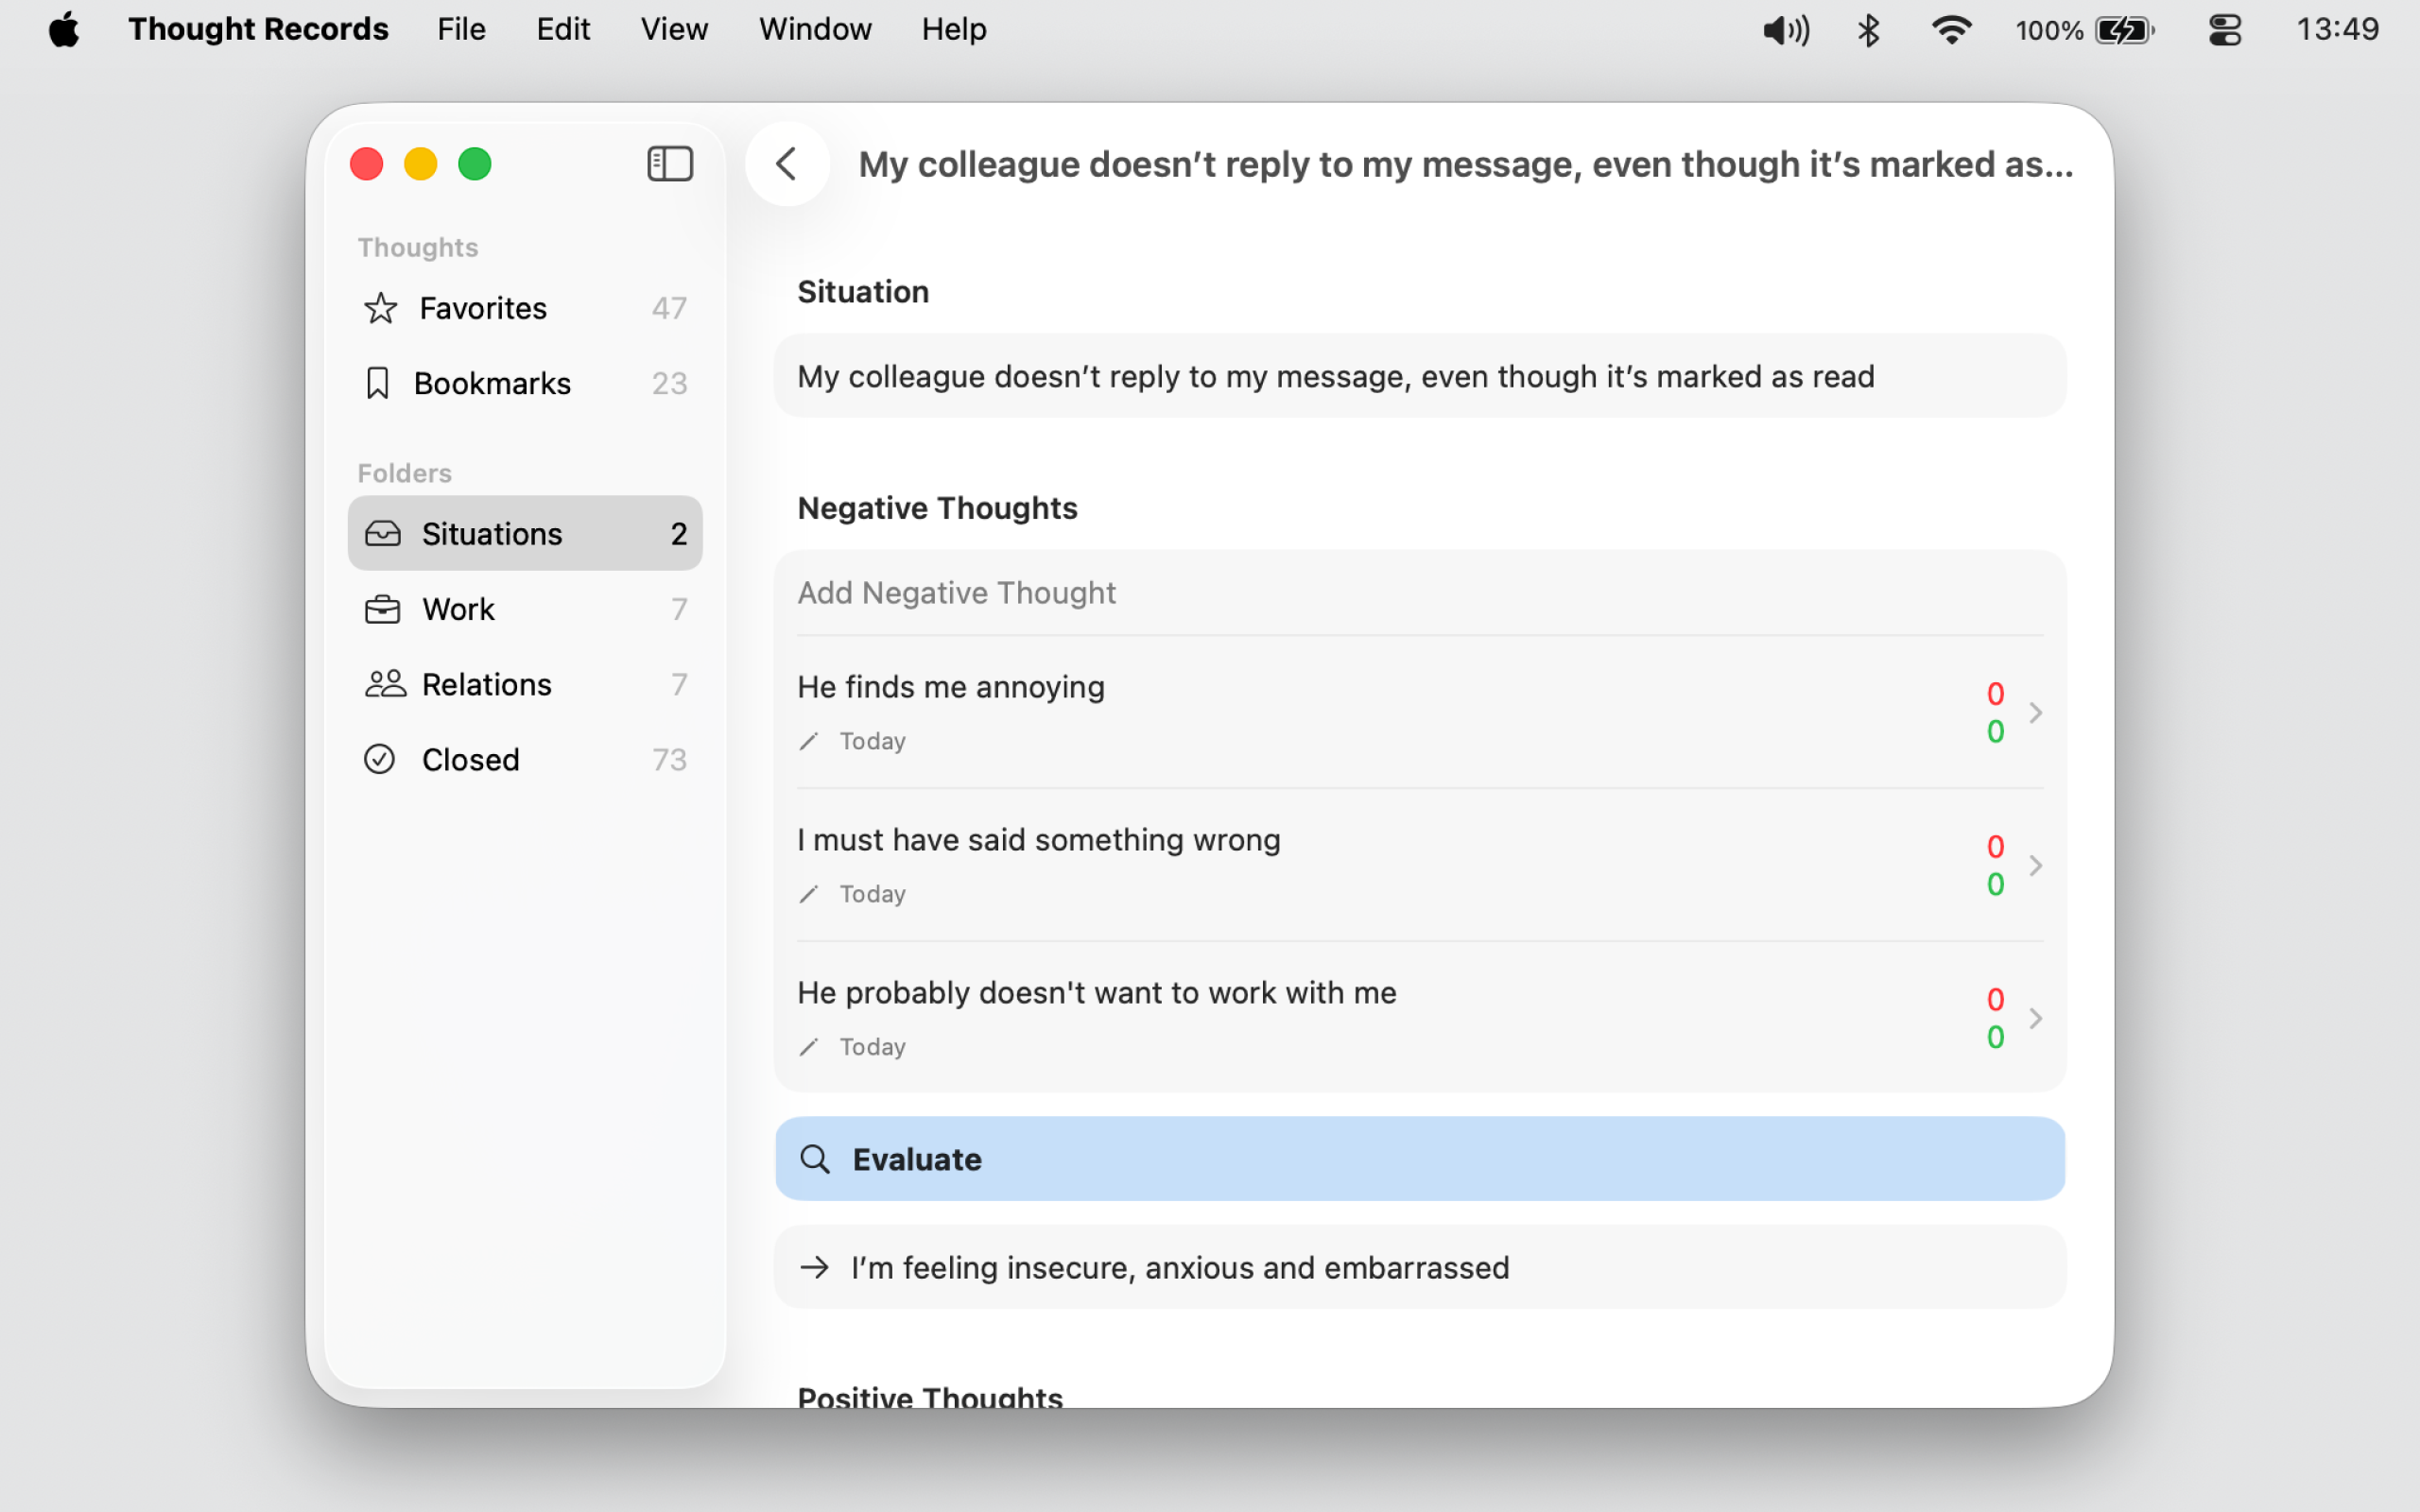The width and height of the screenshot is (2420, 1512).
Task: Click the clock showing 13:49
Action: (2337, 29)
